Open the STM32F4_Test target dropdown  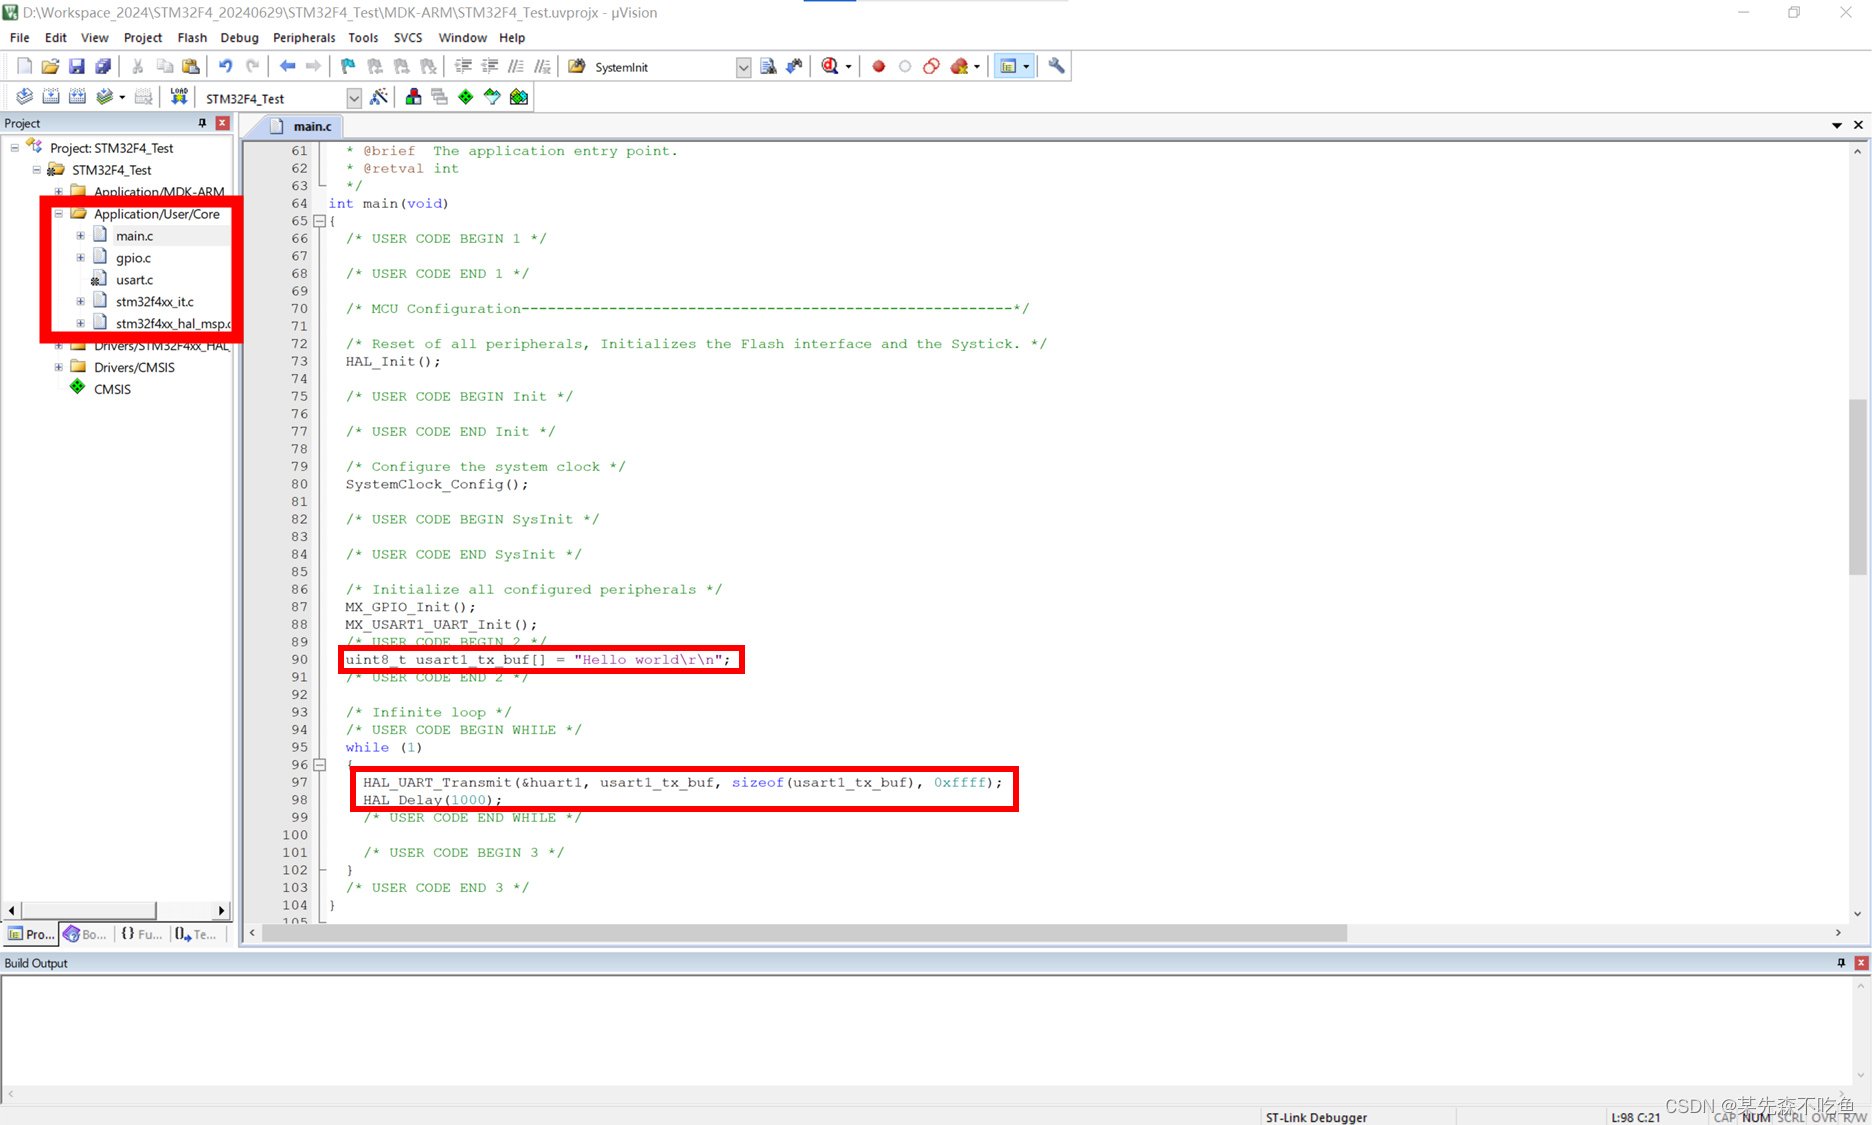[x=354, y=98]
